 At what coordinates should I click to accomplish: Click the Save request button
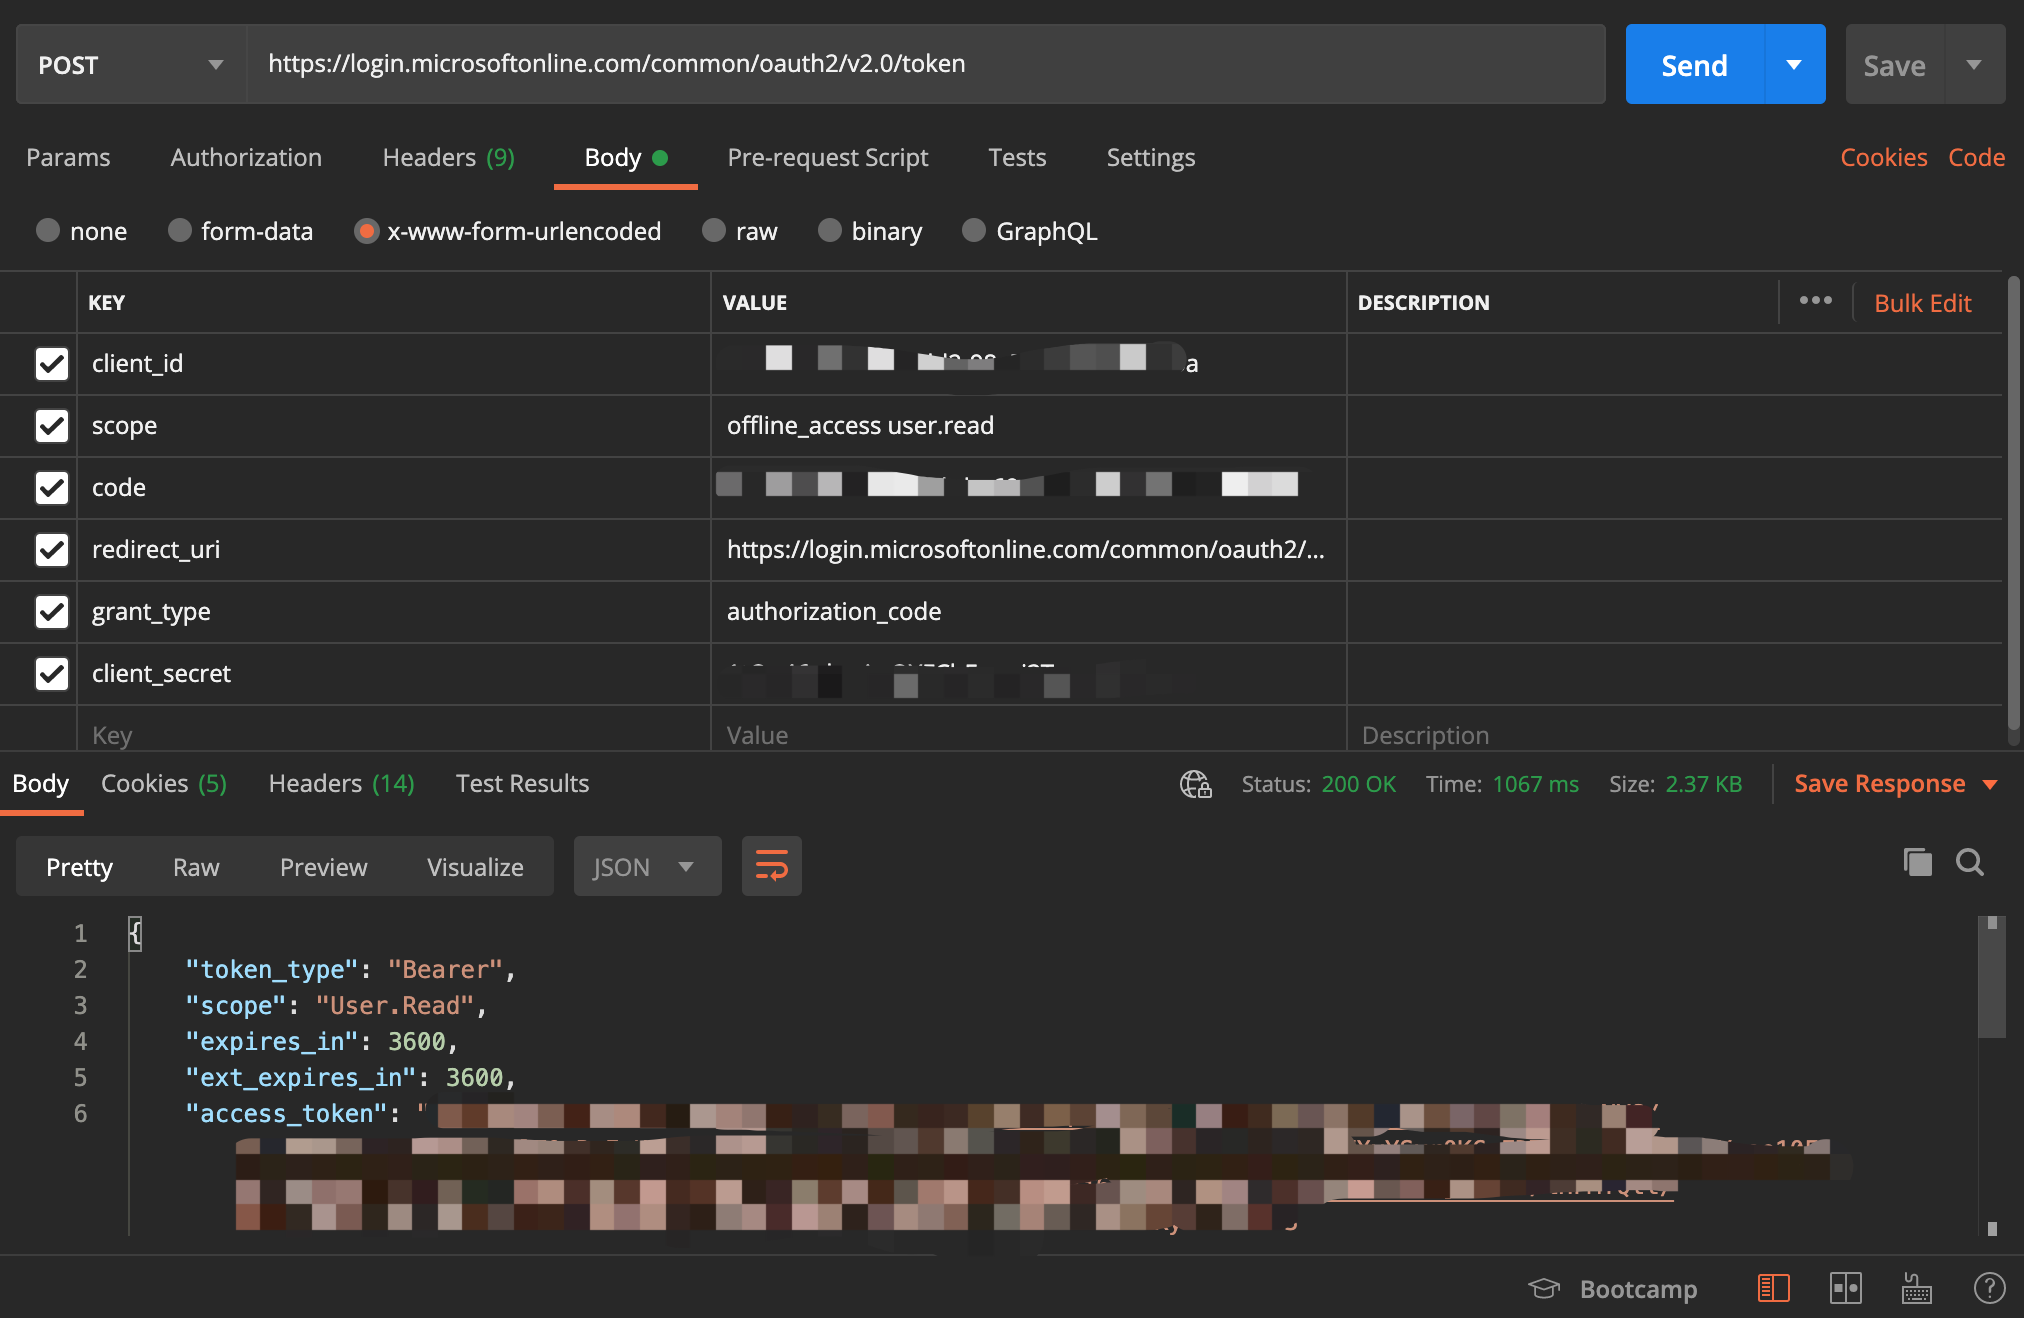click(x=1895, y=65)
